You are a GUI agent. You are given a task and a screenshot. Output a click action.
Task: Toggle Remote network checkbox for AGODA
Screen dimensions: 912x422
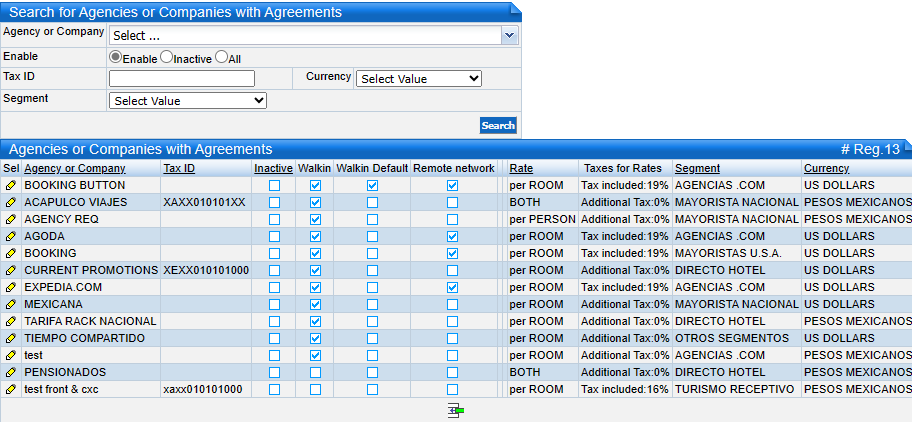[x=453, y=237]
